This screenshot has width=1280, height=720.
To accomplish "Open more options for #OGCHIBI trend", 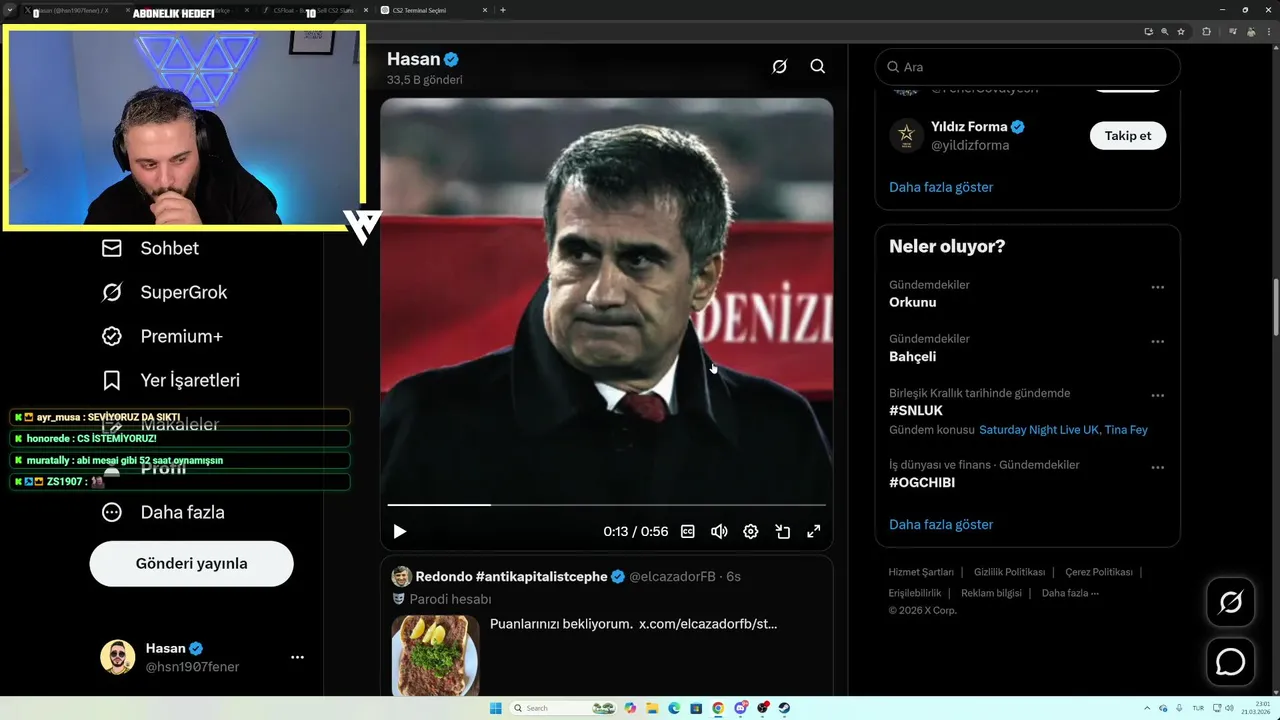I will pos(1158,467).
